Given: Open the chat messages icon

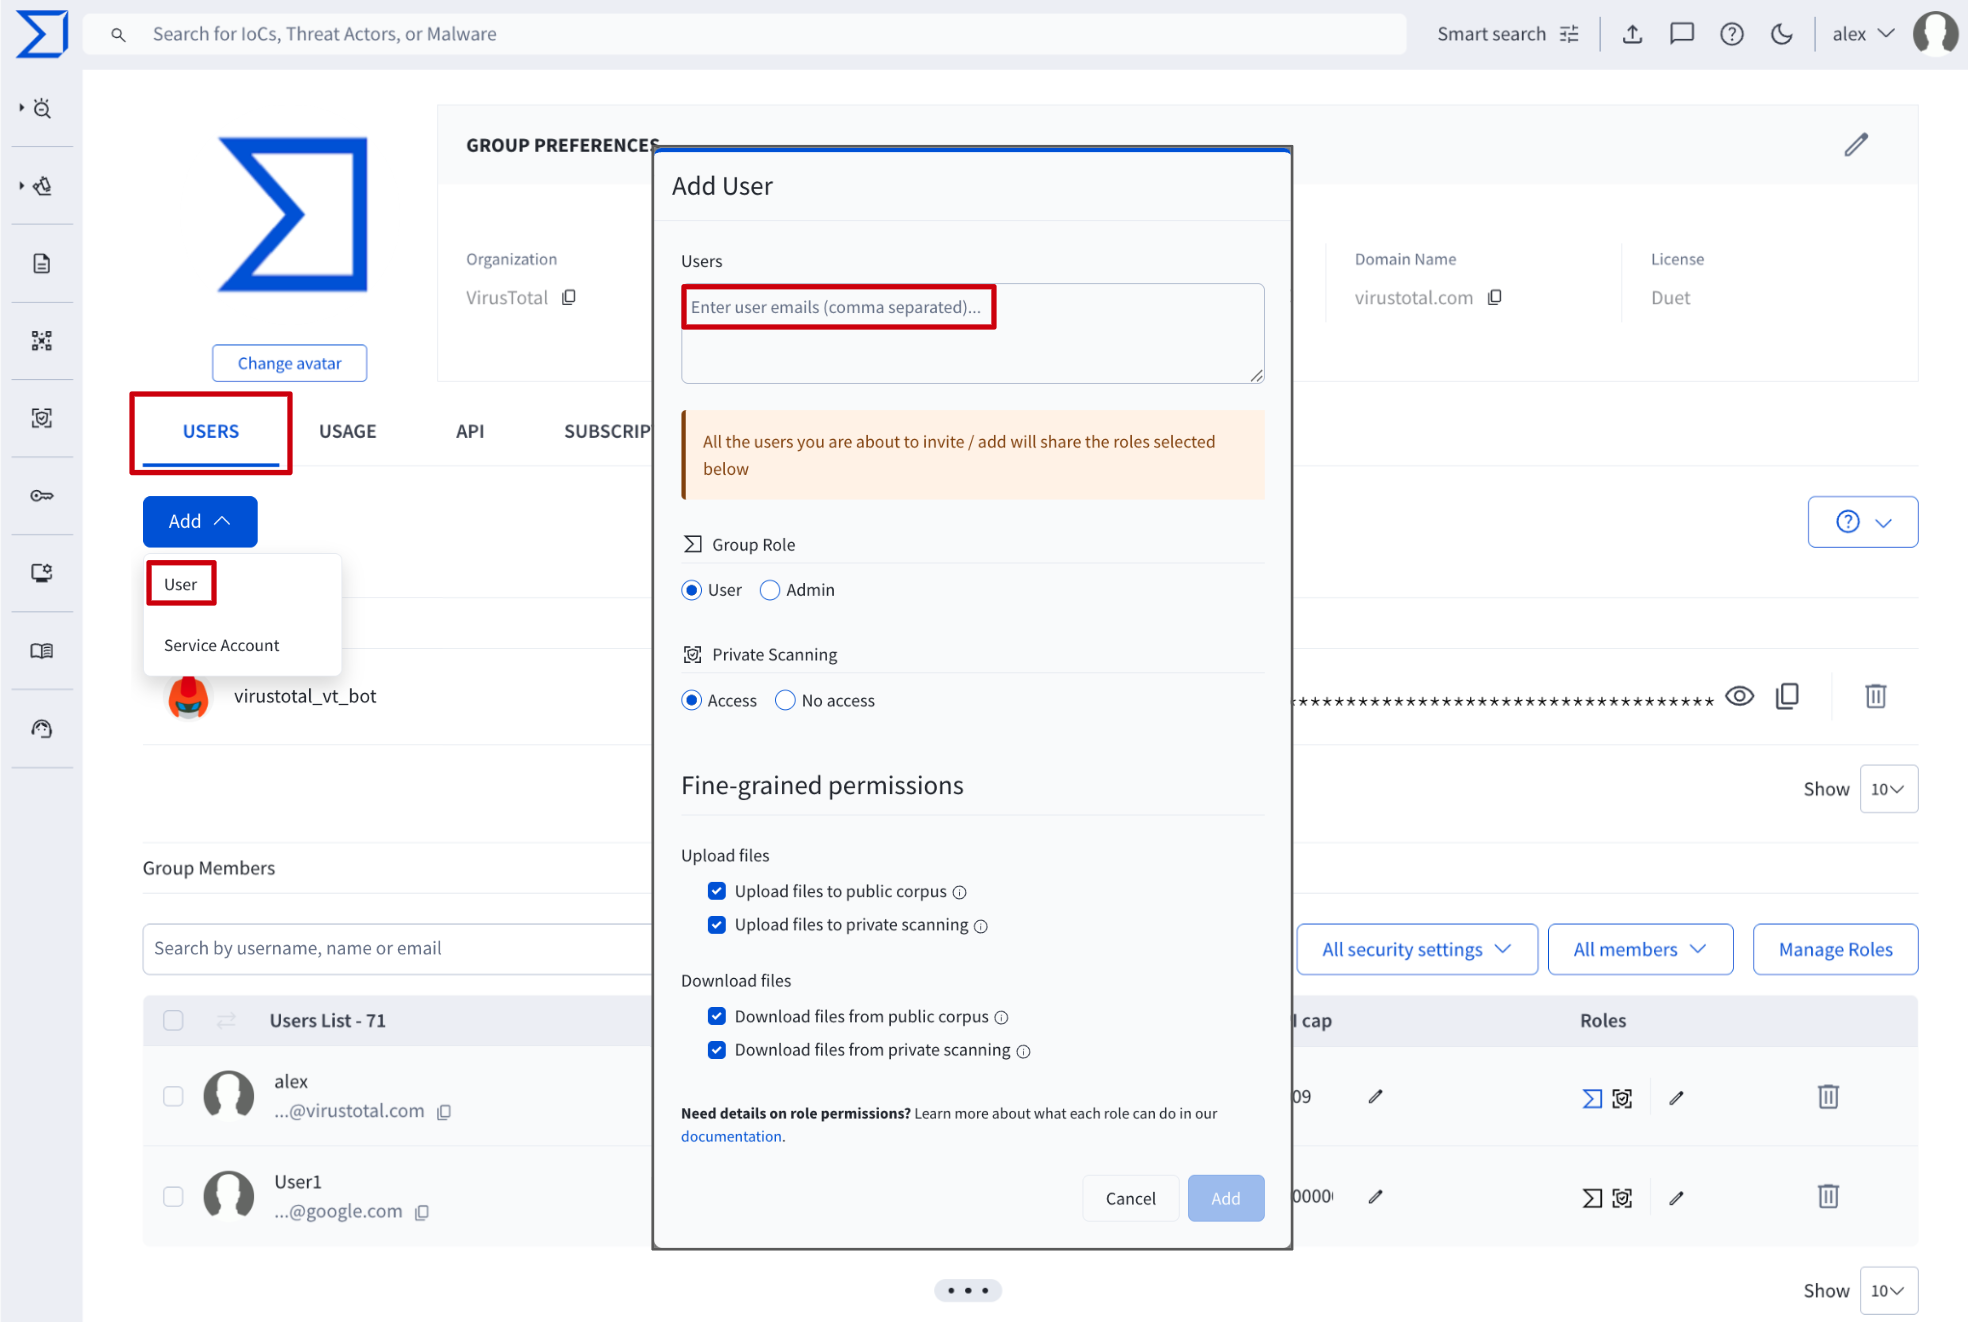Looking at the screenshot, I should pyautogui.click(x=1682, y=34).
